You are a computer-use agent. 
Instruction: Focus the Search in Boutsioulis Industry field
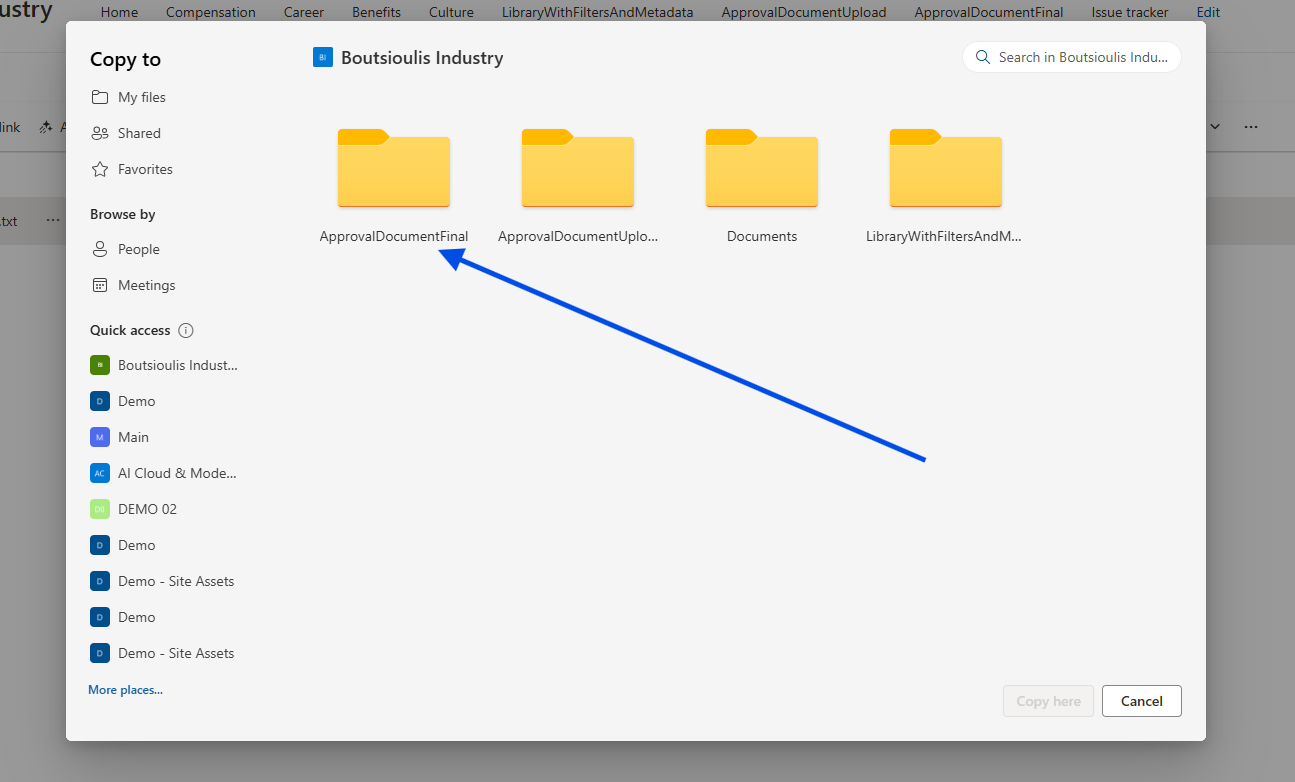[x=1082, y=57]
